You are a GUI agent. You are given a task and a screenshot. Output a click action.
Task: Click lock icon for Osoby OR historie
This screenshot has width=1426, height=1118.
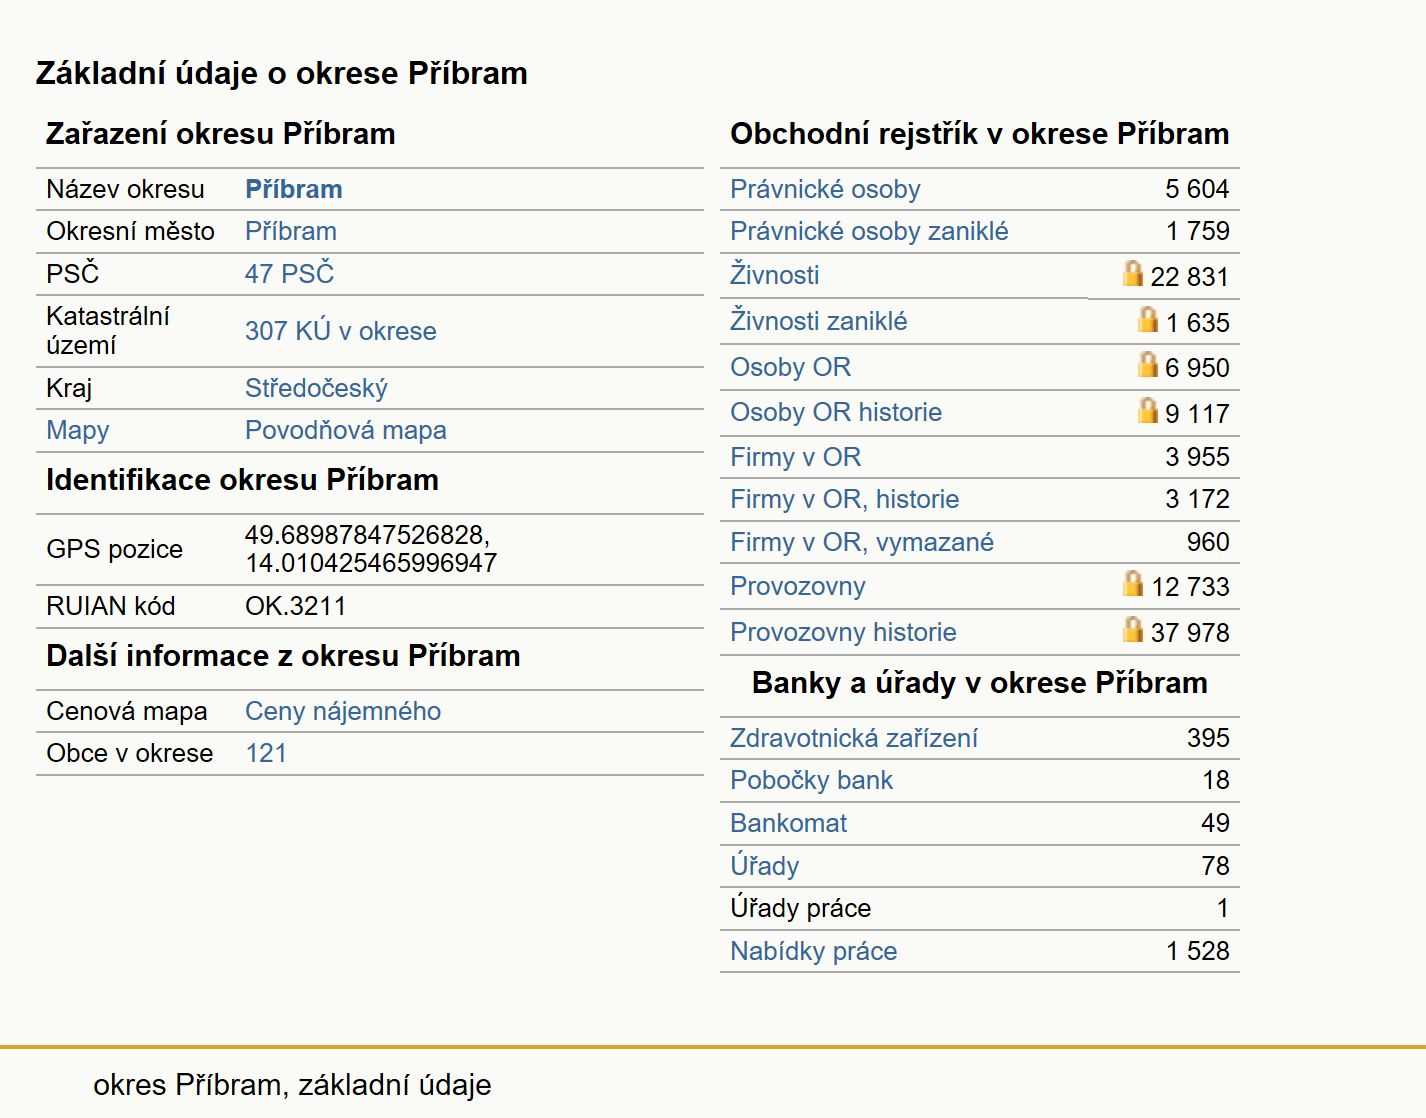(1148, 410)
